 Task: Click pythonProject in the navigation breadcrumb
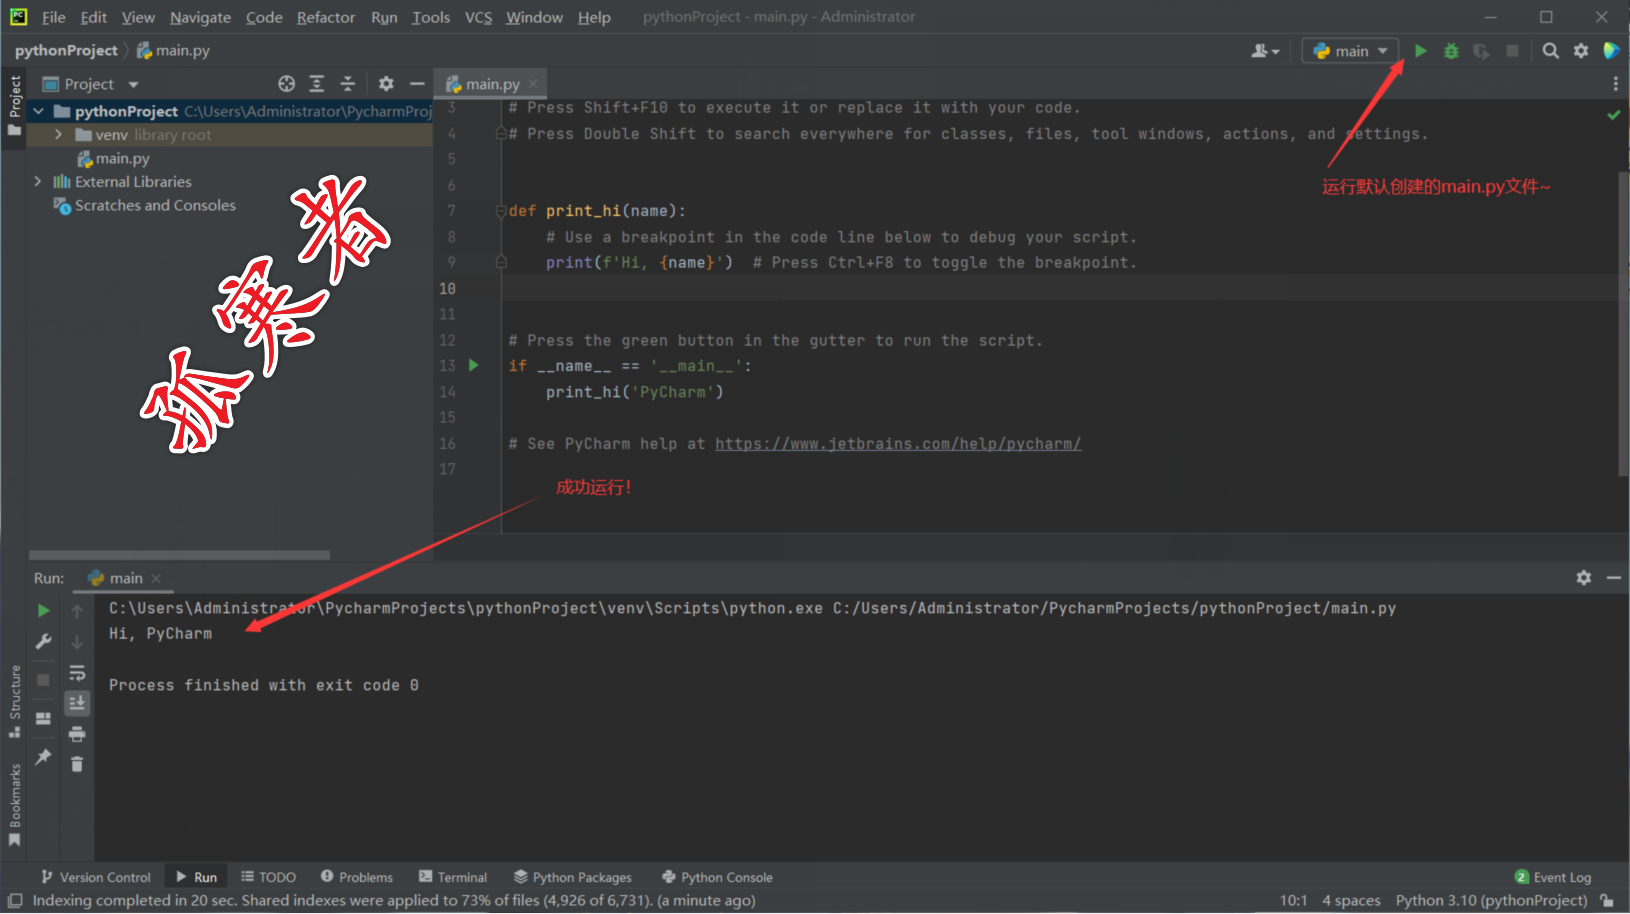(66, 50)
